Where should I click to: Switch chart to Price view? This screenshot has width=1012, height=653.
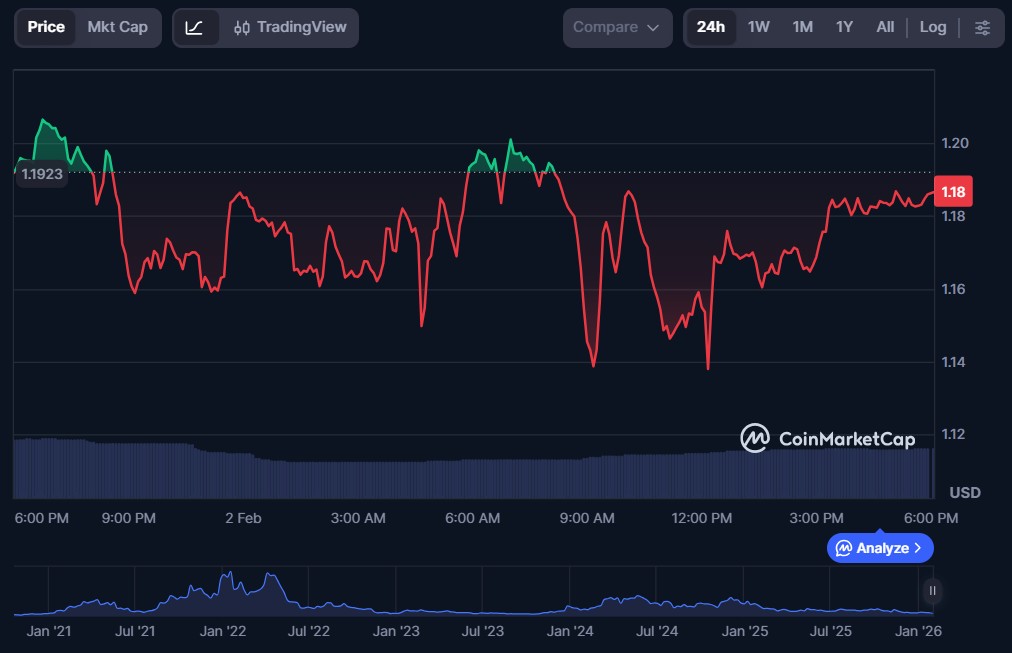tap(46, 28)
